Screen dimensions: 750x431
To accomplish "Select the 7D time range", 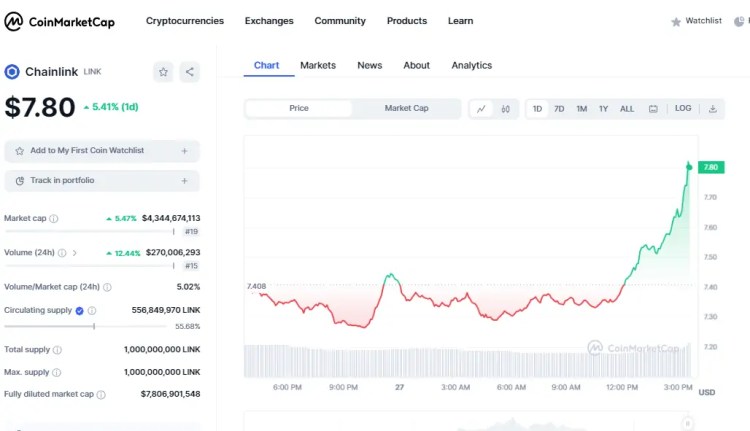I will pyautogui.click(x=559, y=109).
